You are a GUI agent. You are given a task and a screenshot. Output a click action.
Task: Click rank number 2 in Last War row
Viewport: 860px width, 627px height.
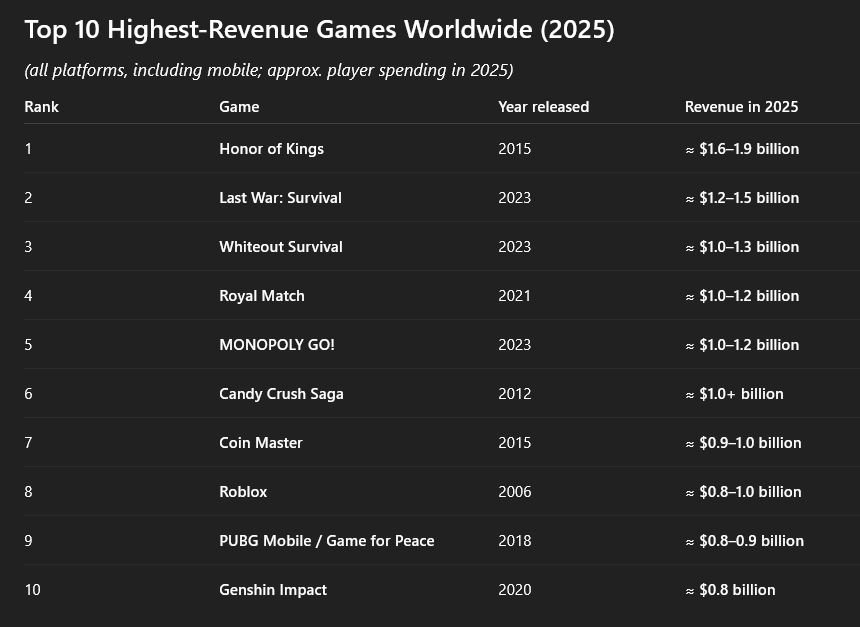point(29,198)
